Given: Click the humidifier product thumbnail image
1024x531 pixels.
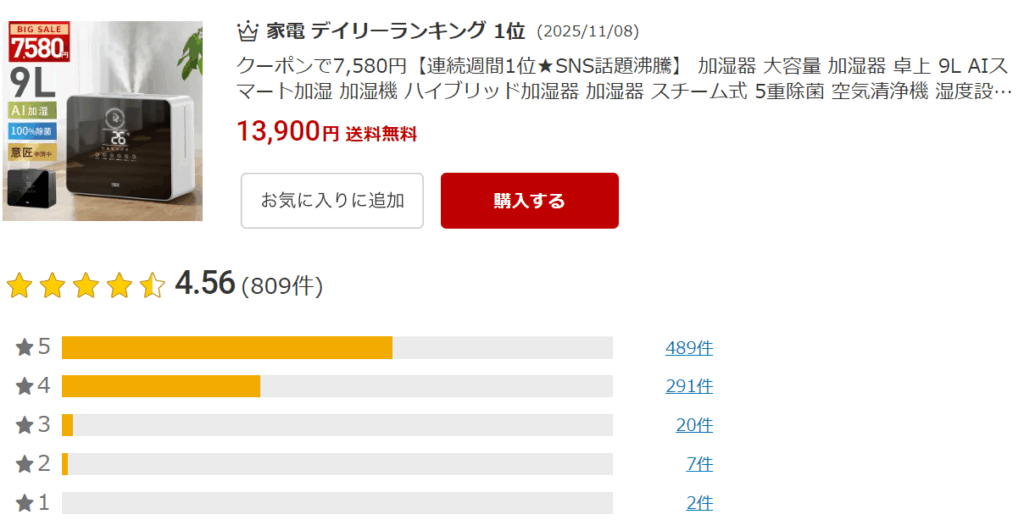Looking at the screenshot, I should click(x=102, y=120).
